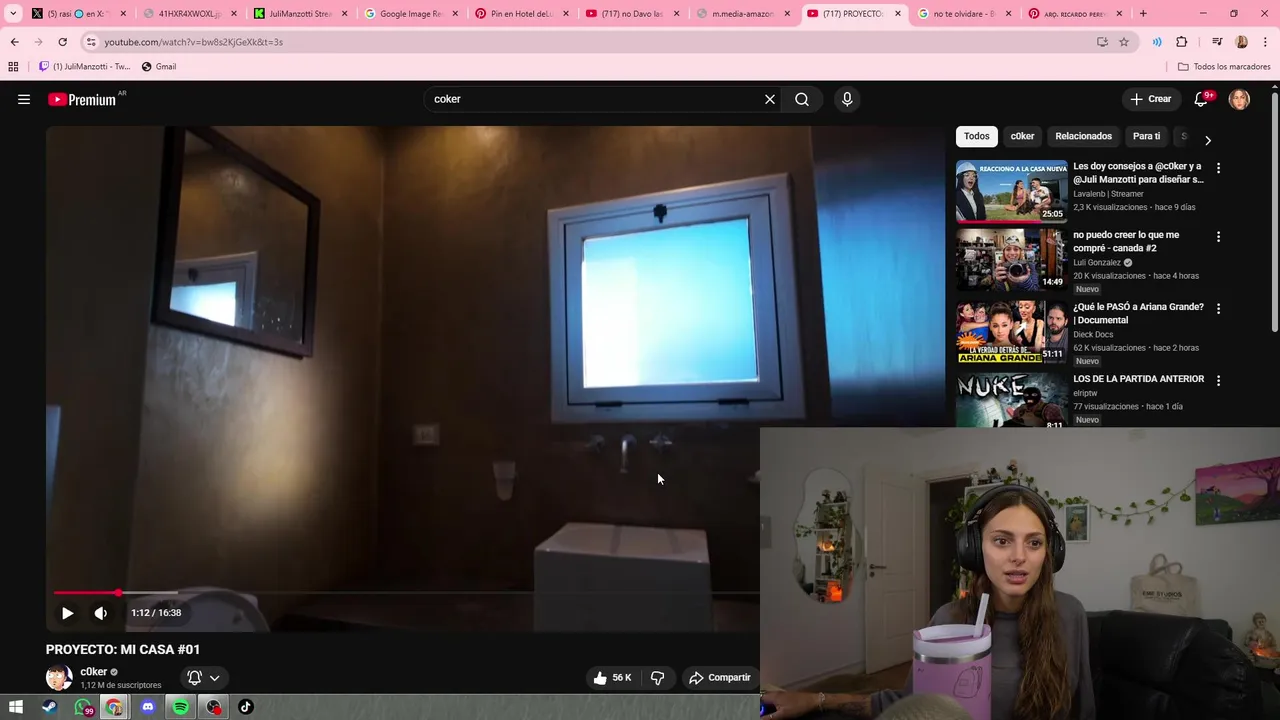Switch to JuliManzotti Stream tab
The width and height of the screenshot is (1280, 720).
300,14
